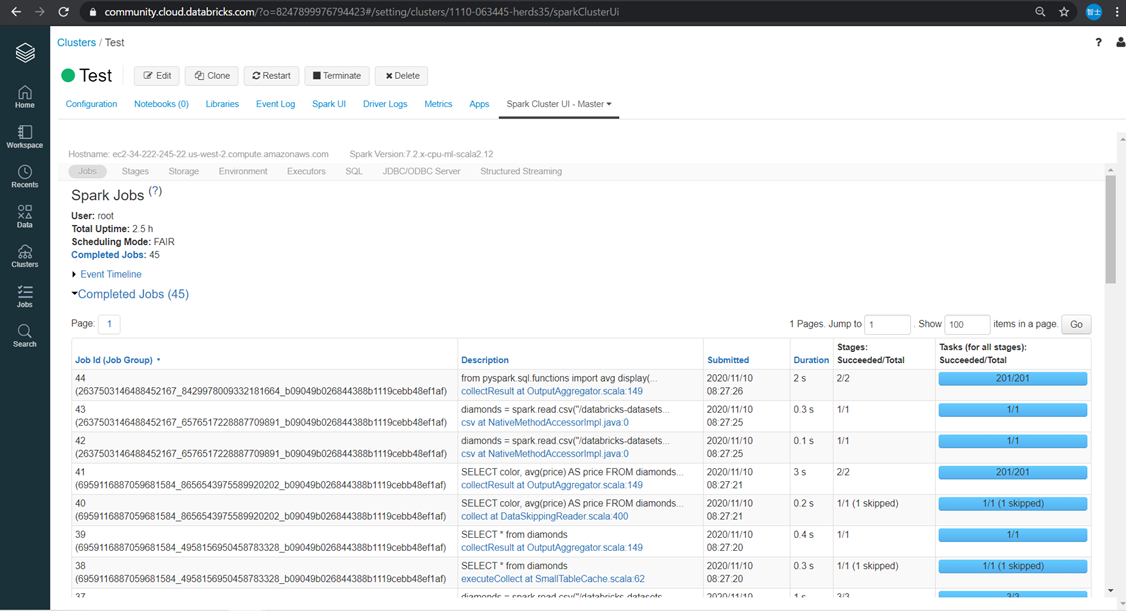Click page 1 pagination link
The image size is (1126, 611).
coord(109,324)
